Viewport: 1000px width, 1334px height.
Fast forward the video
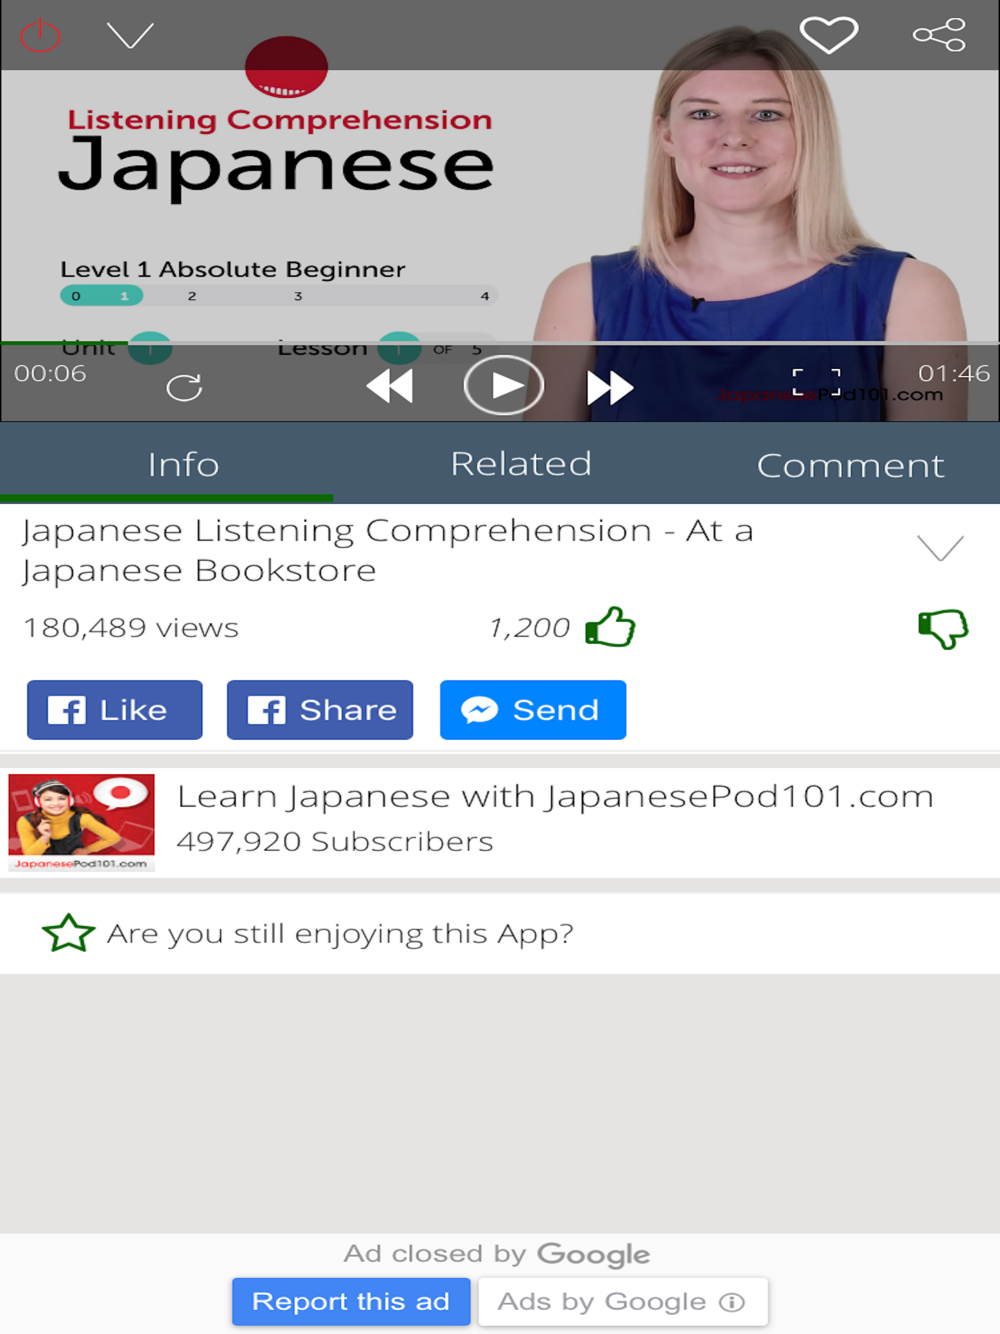pyautogui.click(x=610, y=387)
